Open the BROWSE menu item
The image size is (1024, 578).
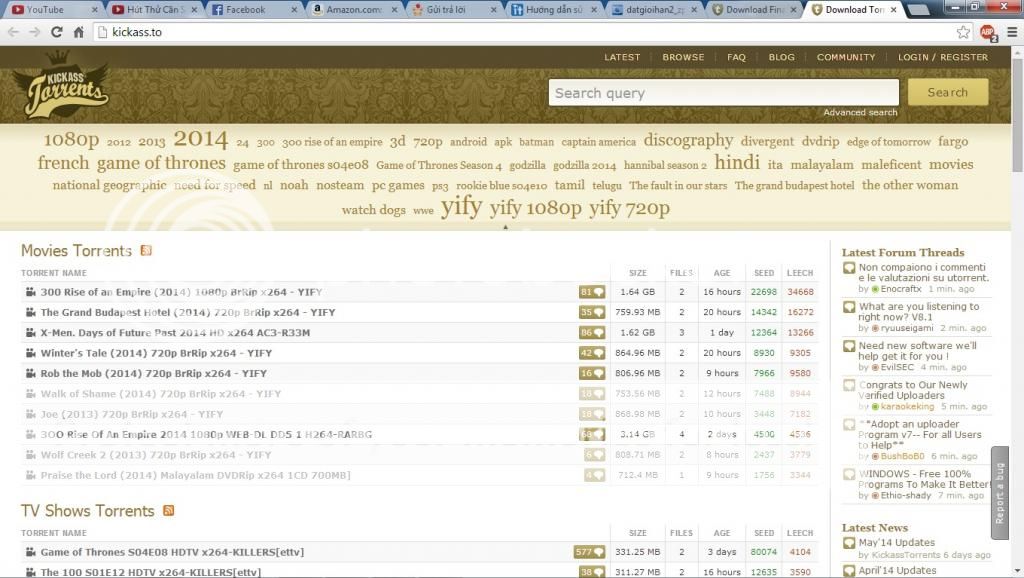tap(683, 57)
